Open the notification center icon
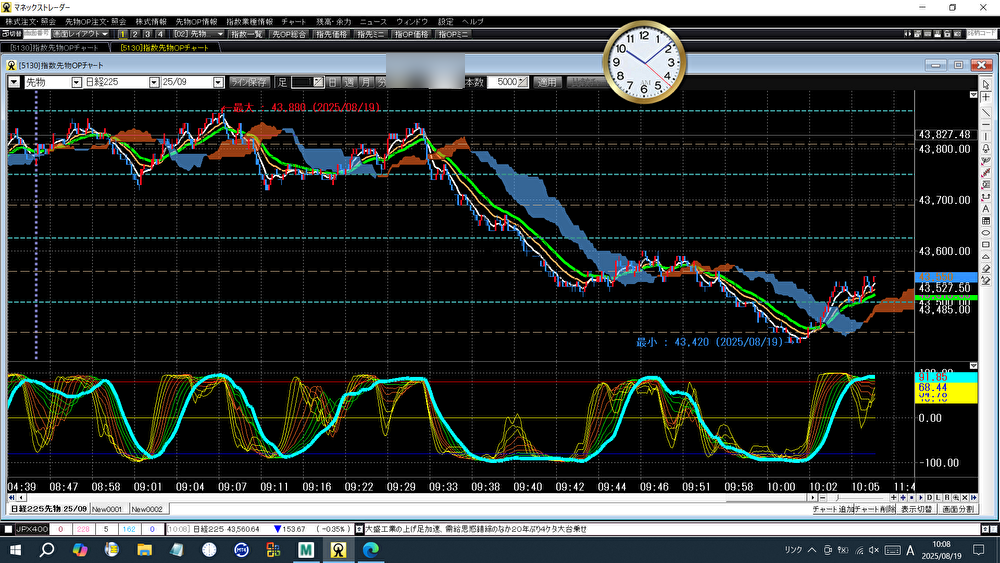 tap(979, 550)
